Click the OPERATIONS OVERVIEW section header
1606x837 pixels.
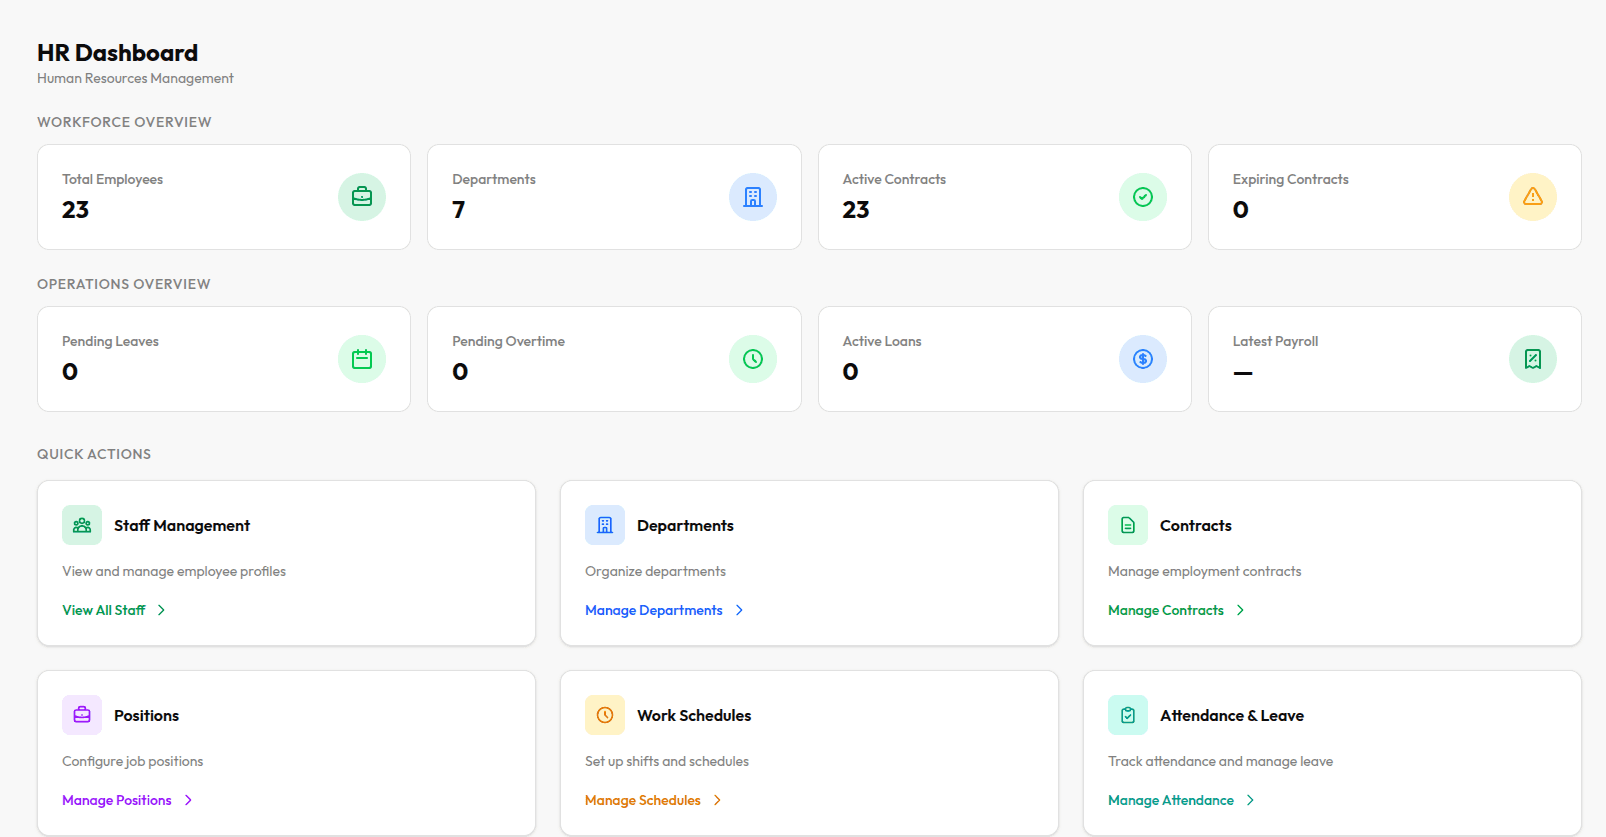(124, 284)
